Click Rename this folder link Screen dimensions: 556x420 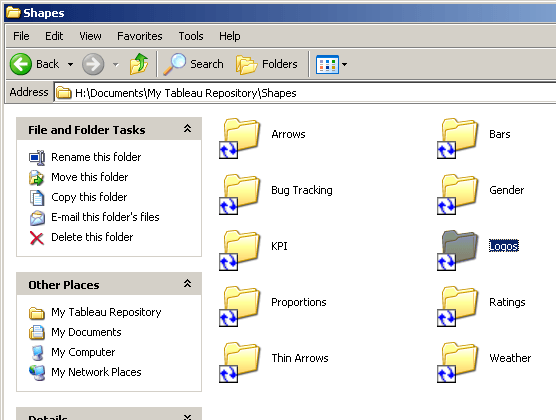(96, 157)
